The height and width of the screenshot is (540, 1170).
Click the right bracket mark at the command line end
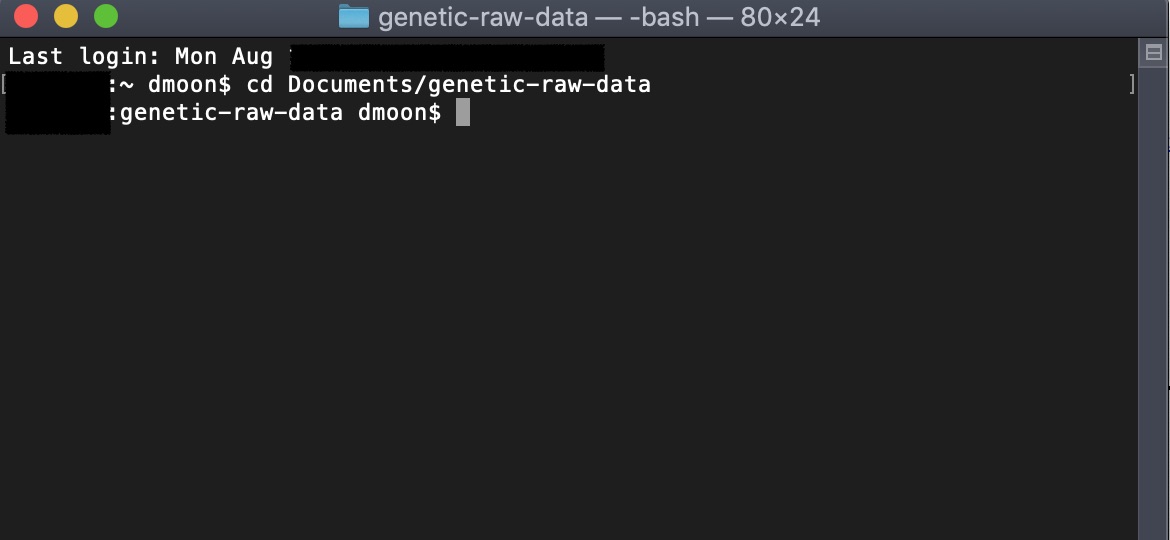point(1132,84)
